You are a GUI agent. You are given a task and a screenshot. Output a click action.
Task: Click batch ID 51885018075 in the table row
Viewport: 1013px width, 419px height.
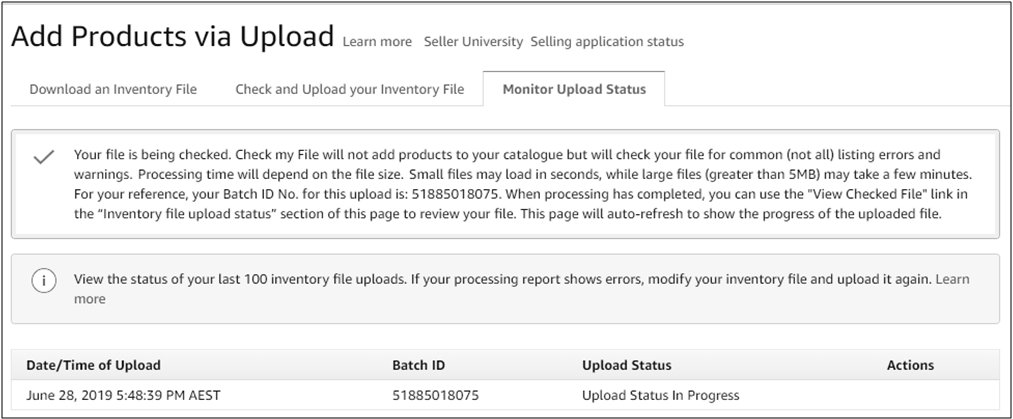[x=436, y=395]
